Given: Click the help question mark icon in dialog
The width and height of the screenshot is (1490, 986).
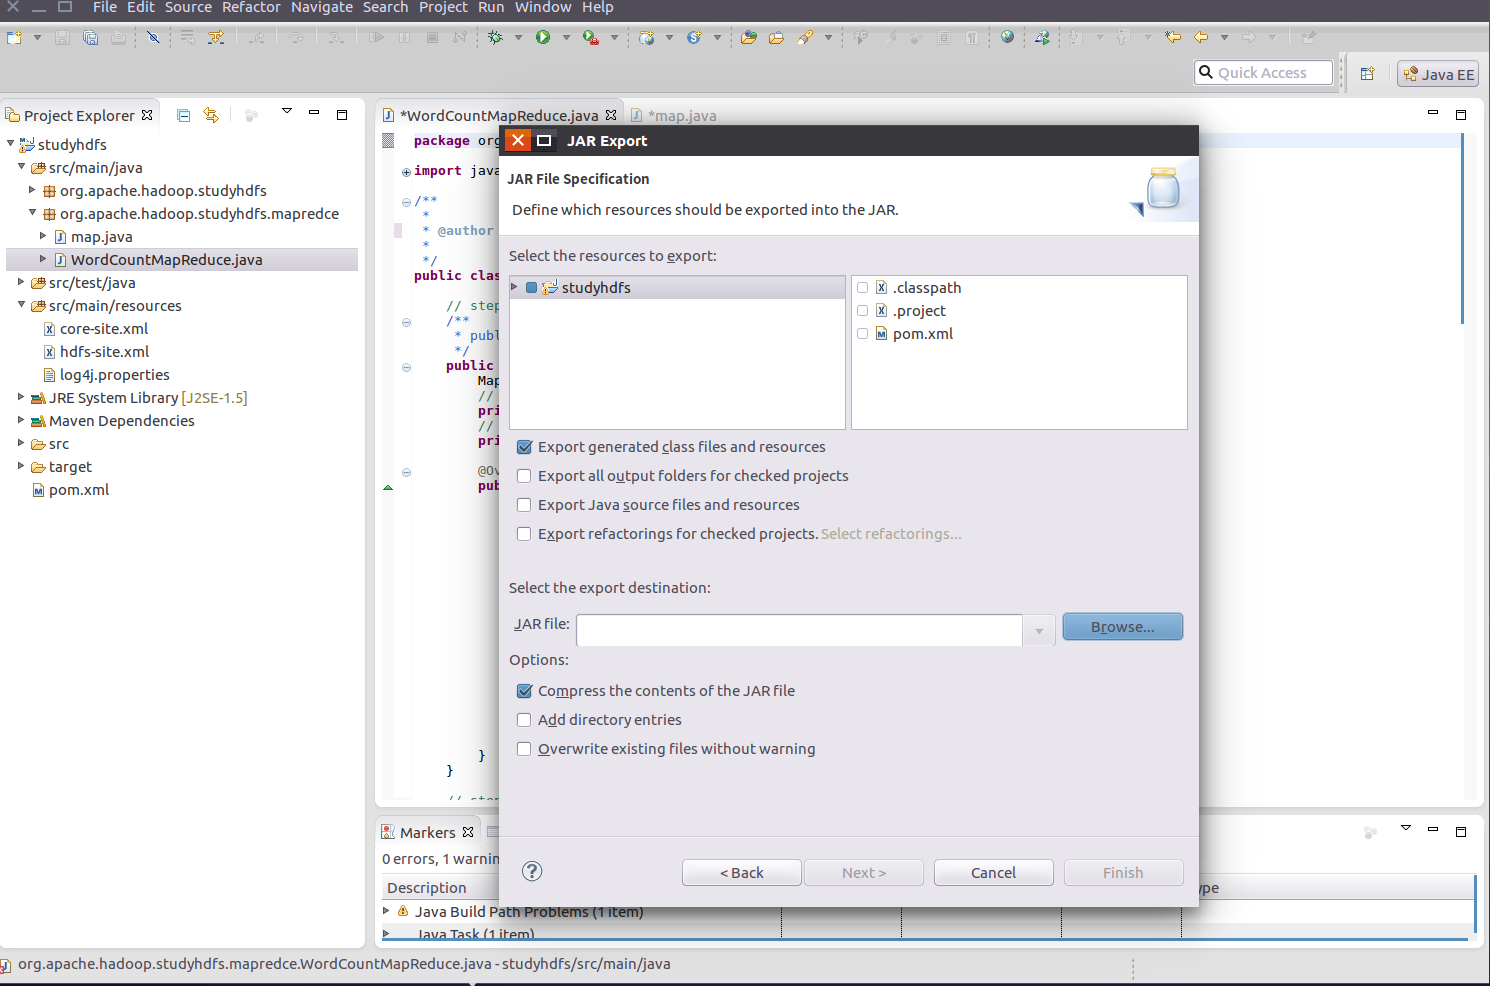Looking at the screenshot, I should point(532,871).
